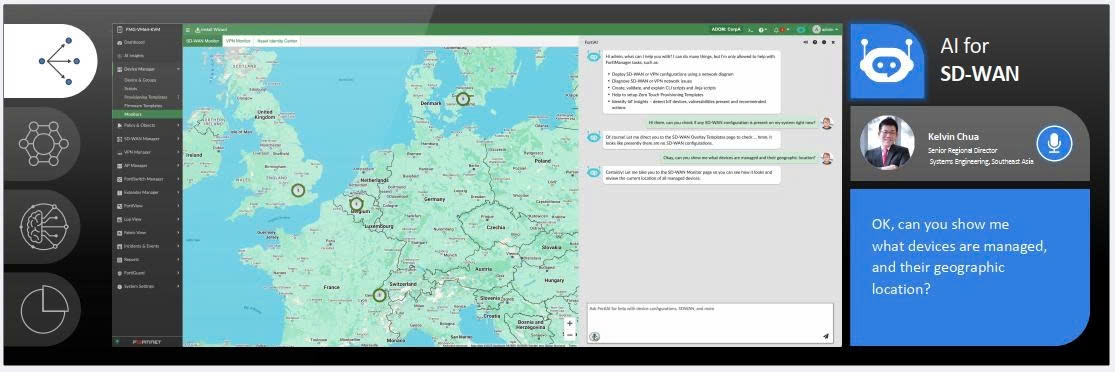Click the FortiAI icon in top bar
The height and width of the screenshot is (372, 1115).
coord(801,29)
